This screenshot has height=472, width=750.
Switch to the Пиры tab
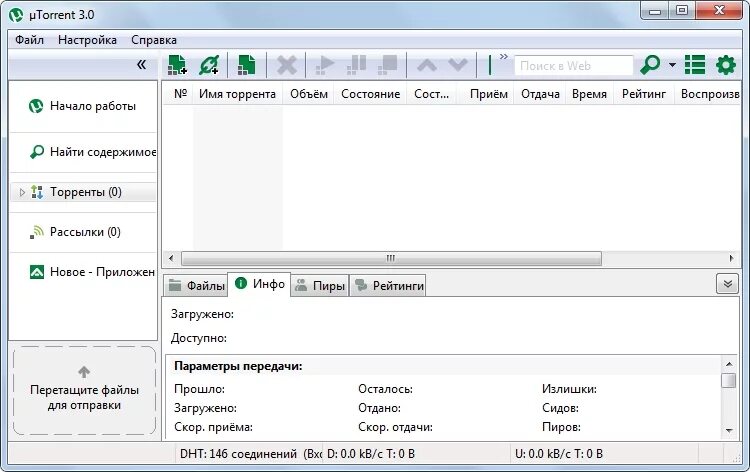point(320,286)
